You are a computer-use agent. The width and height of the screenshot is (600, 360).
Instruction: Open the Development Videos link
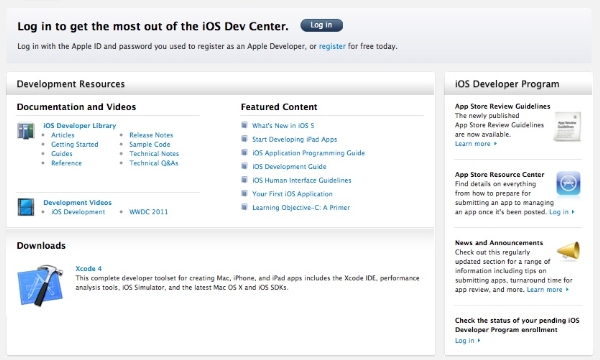(77, 202)
